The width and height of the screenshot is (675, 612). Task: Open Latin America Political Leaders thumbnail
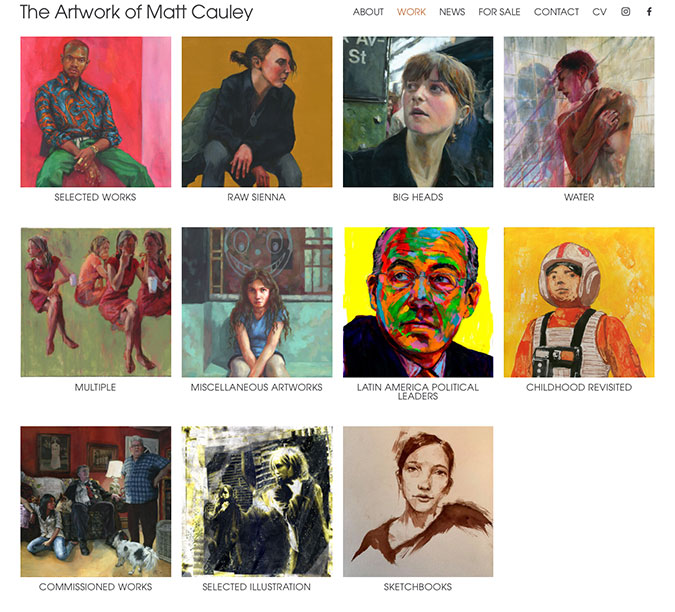tap(418, 302)
